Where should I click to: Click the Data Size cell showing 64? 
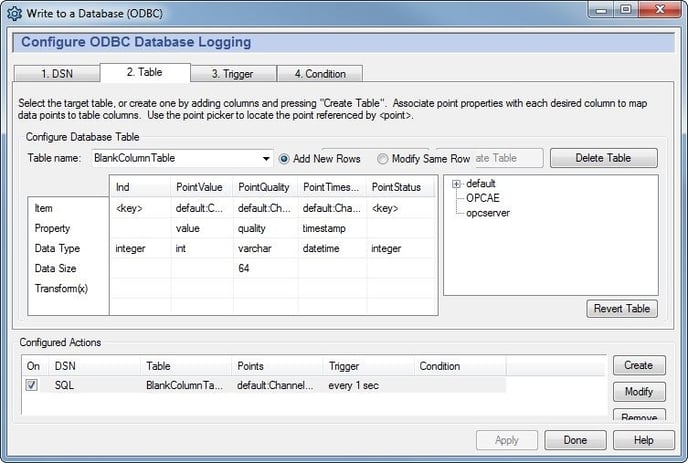(264, 268)
